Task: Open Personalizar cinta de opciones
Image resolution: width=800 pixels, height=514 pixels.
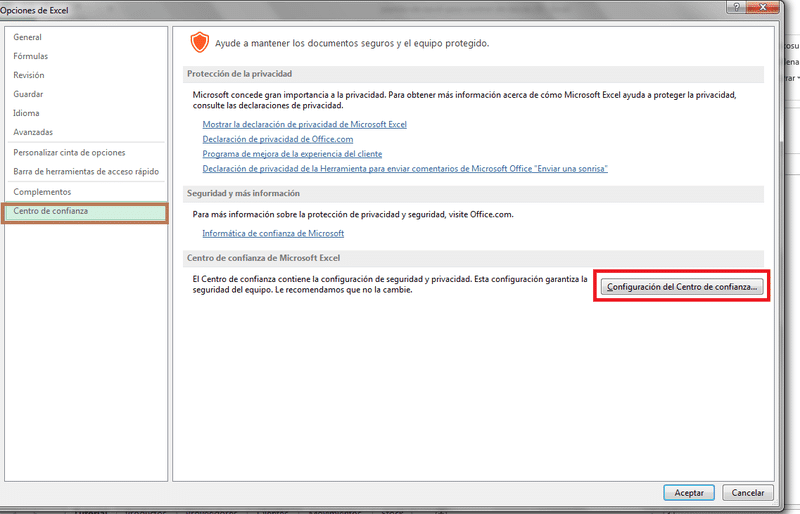Action: click(69, 153)
